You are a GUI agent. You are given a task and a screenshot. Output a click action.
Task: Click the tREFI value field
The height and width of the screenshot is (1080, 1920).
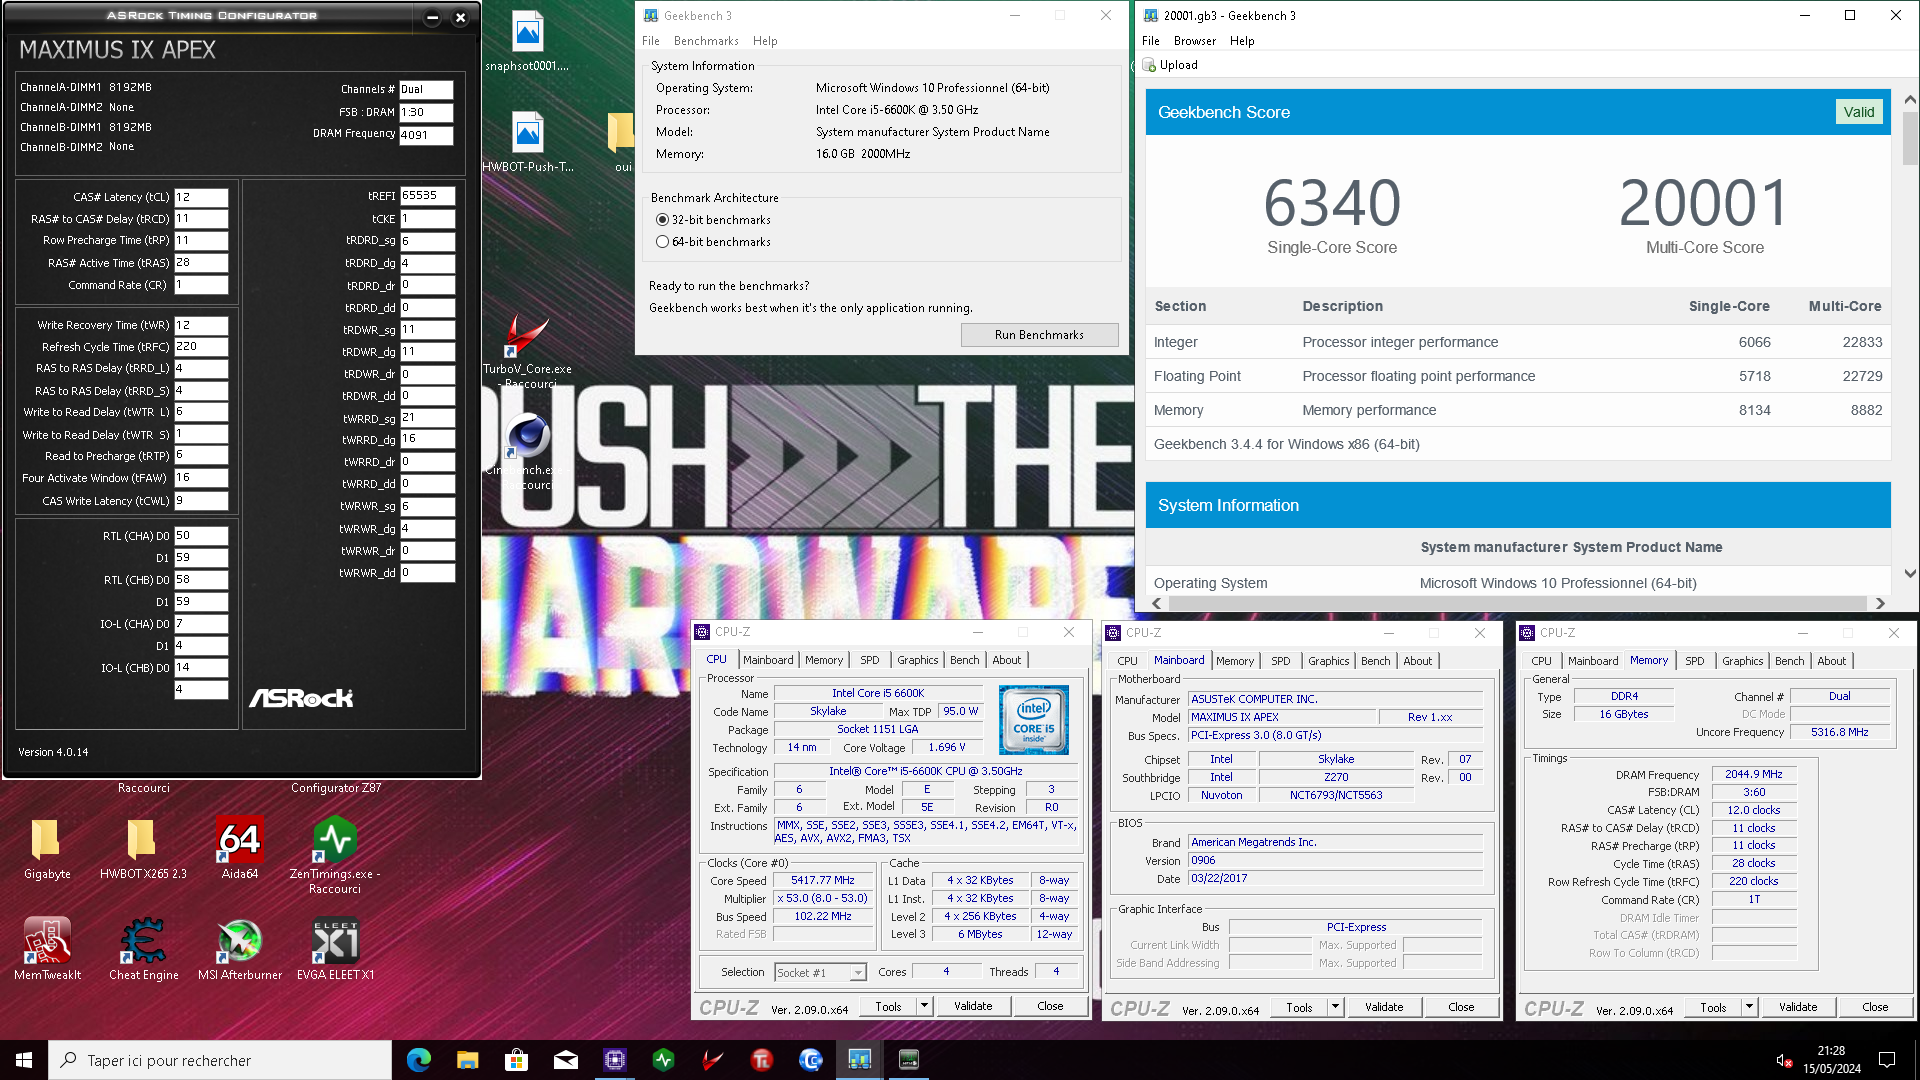click(x=428, y=196)
